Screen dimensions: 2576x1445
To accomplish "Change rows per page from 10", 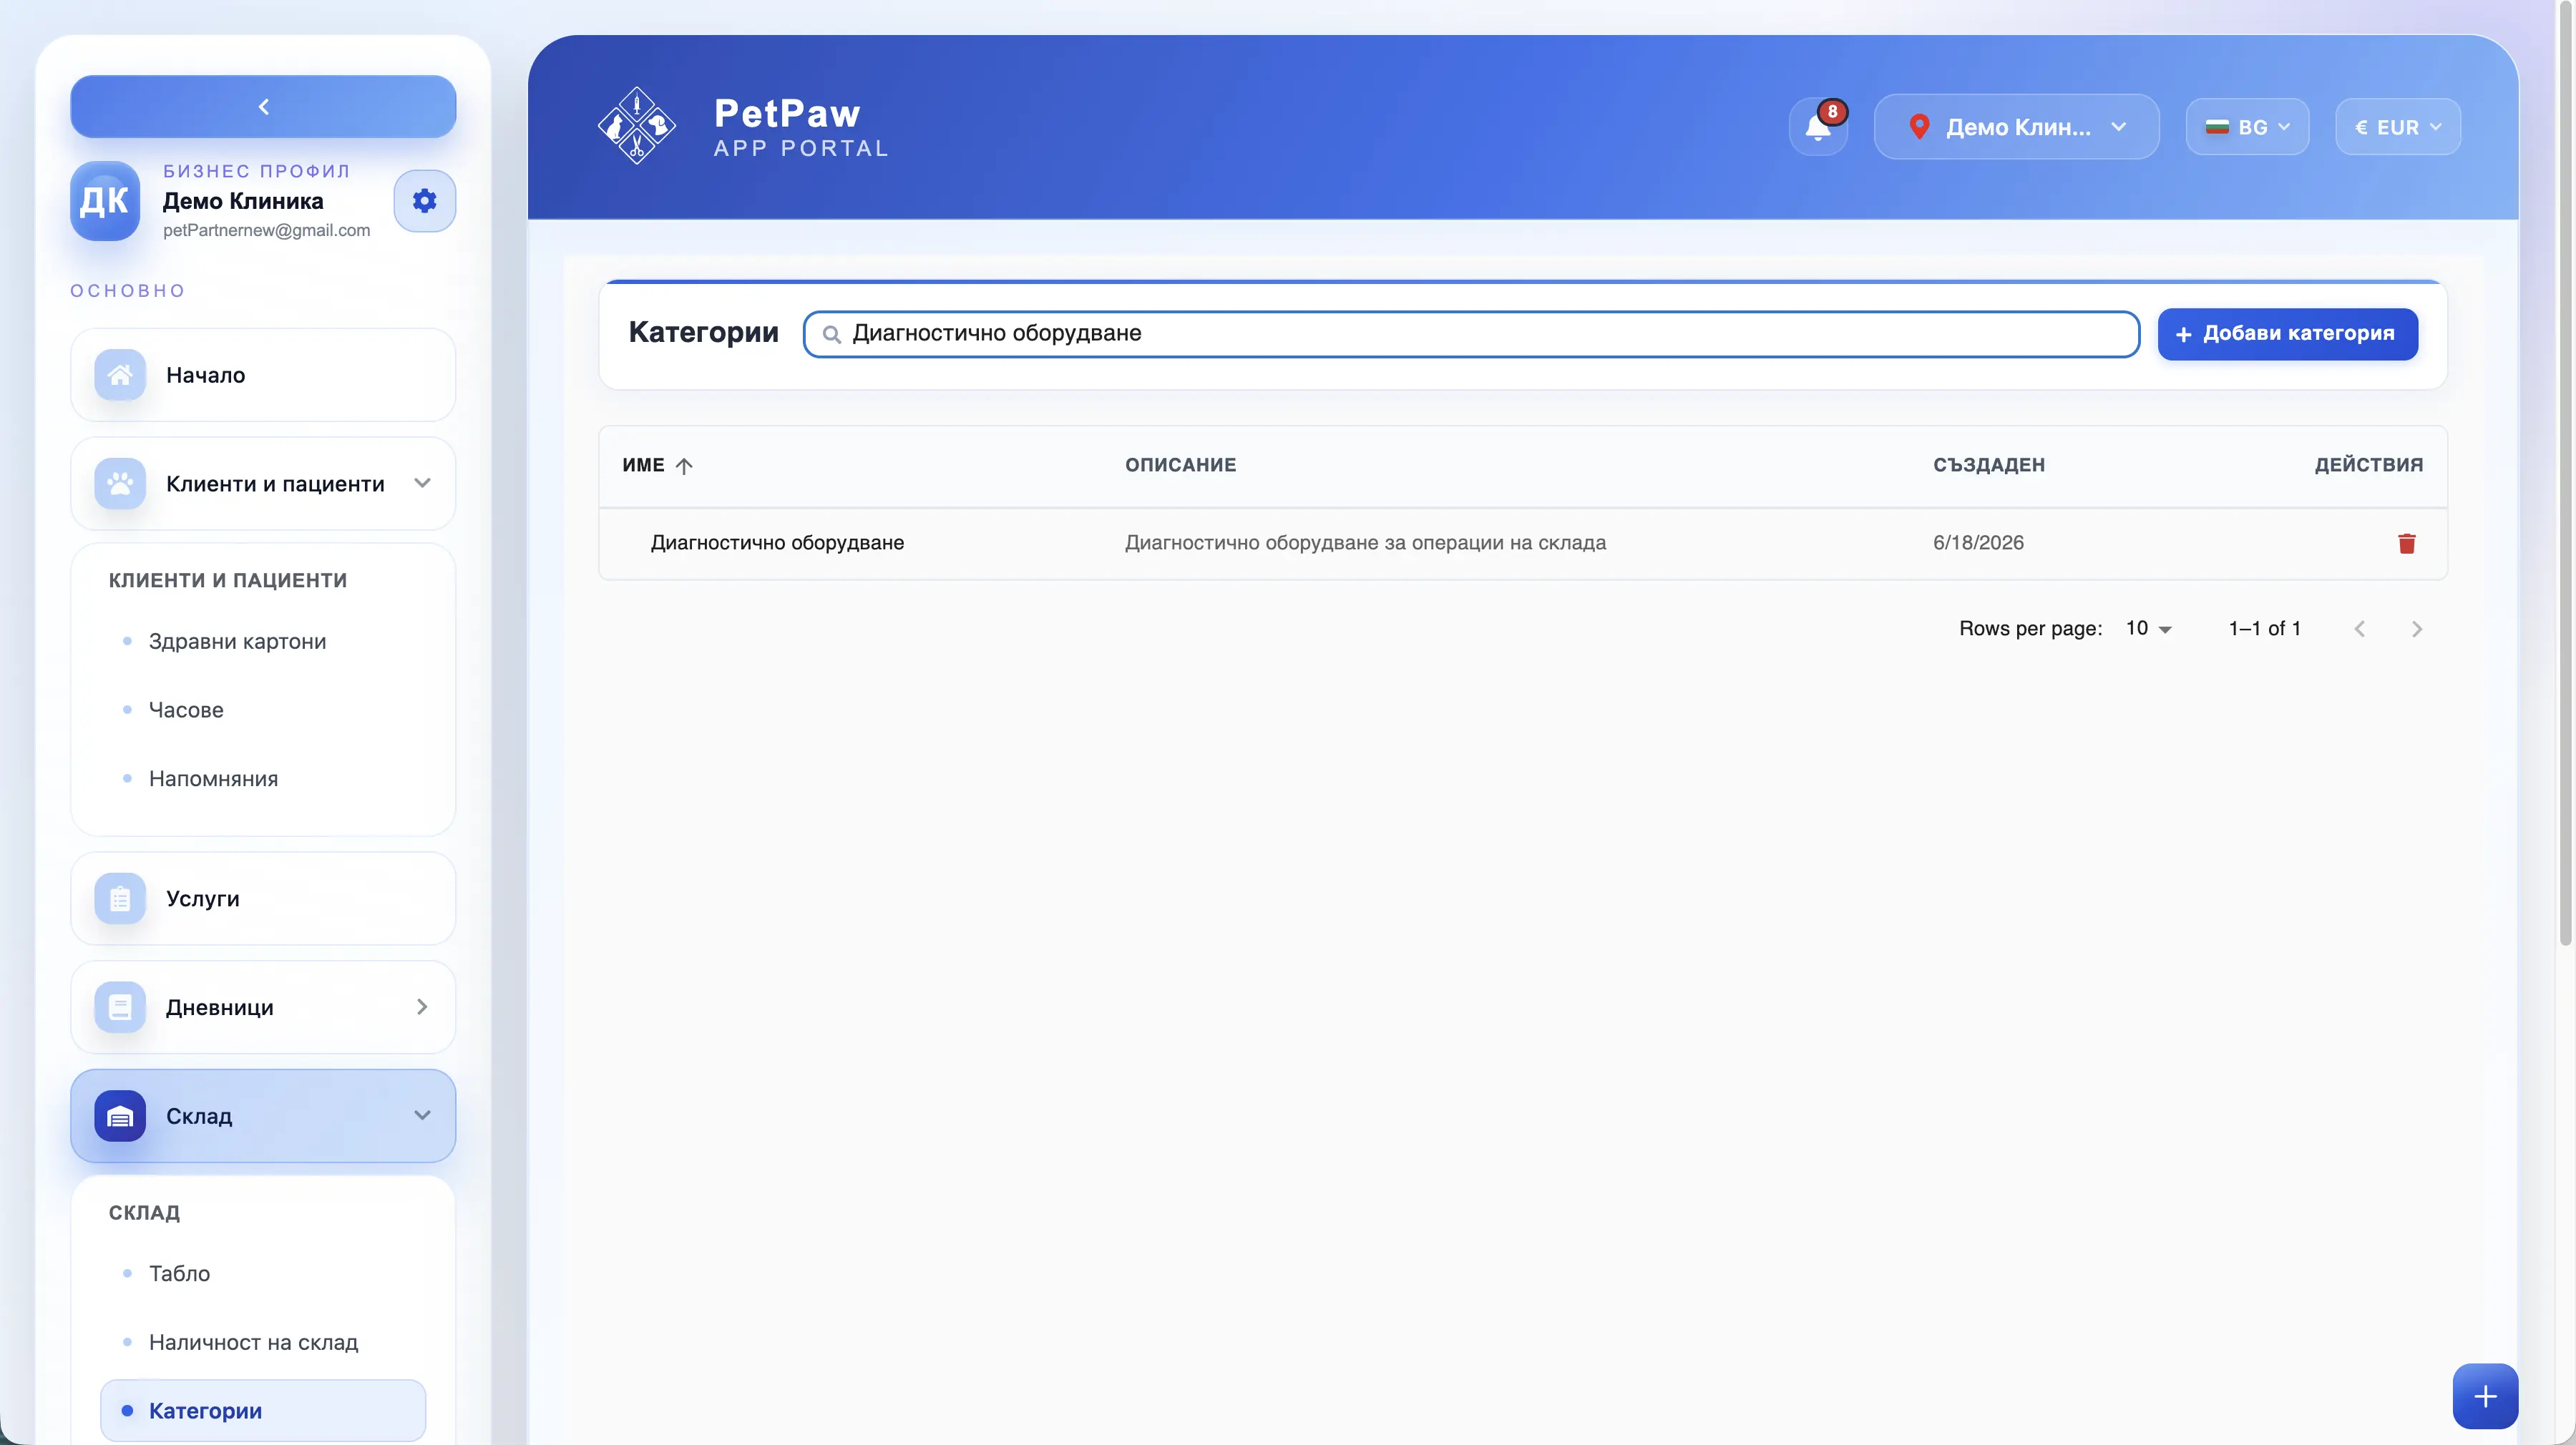I will point(2148,628).
